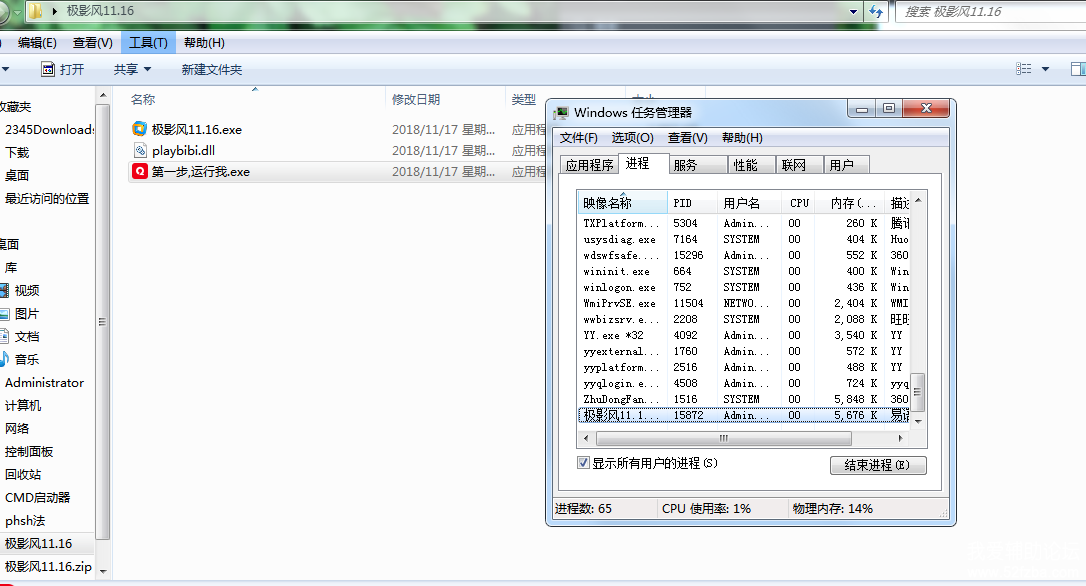Select 回收站 in the sidebar
The width and height of the screenshot is (1086, 586).
coord(23,474)
